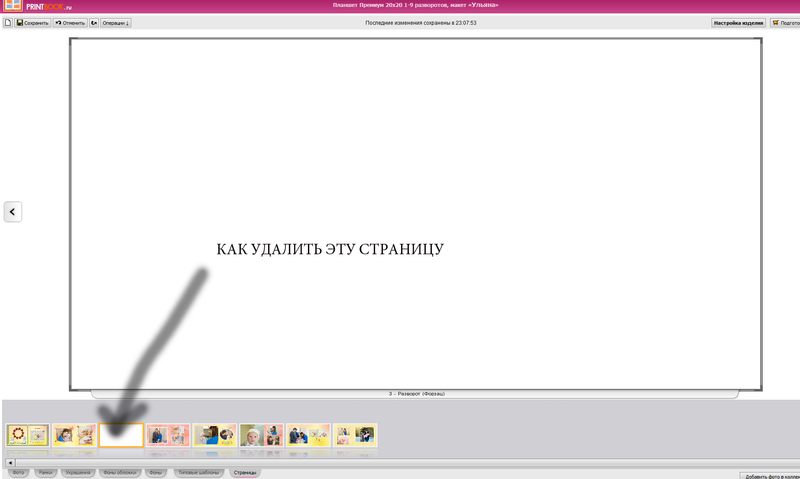Open the Фоны tab
Image resolution: width=800 pixels, height=479 pixels.
155,471
